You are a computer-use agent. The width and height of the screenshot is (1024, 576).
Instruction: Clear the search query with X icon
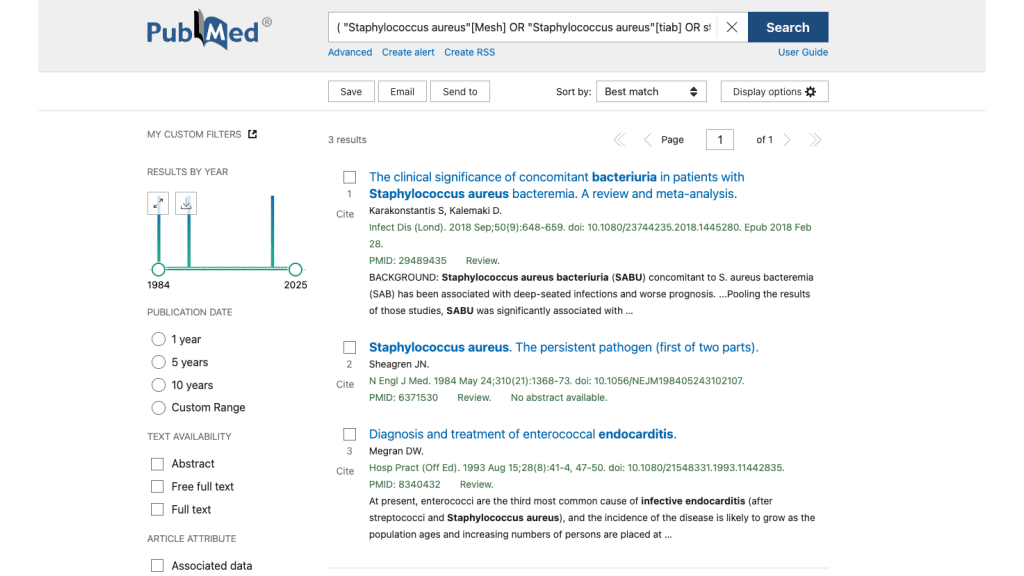tap(731, 28)
